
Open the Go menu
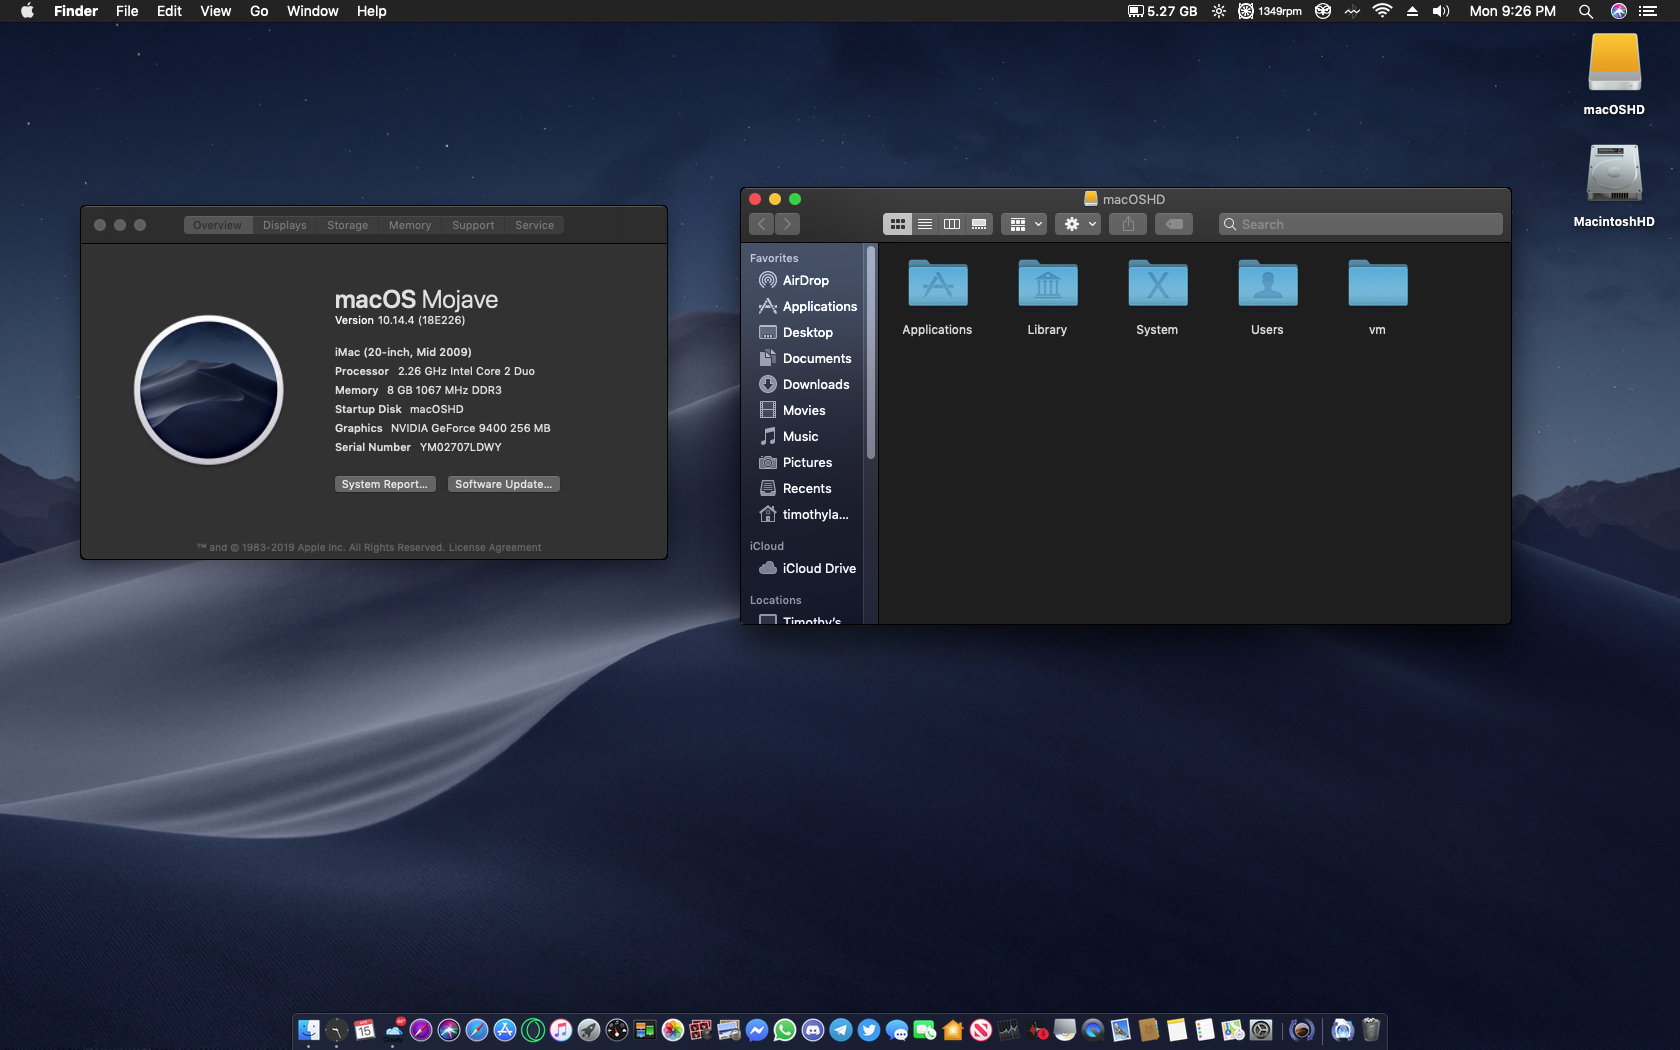click(x=259, y=11)
